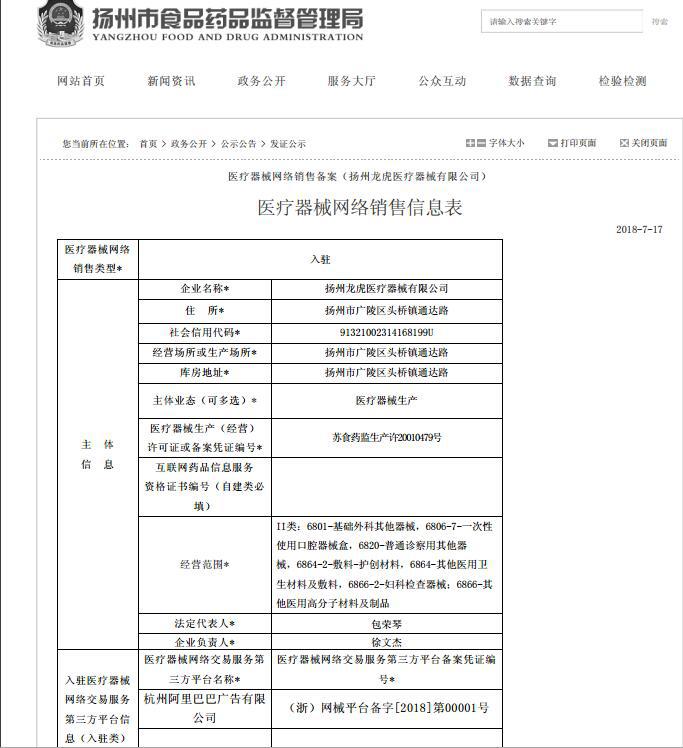Open the 网站首页 menu item
This screenshot has width=683, height=748.
click(x=81, y=81)
